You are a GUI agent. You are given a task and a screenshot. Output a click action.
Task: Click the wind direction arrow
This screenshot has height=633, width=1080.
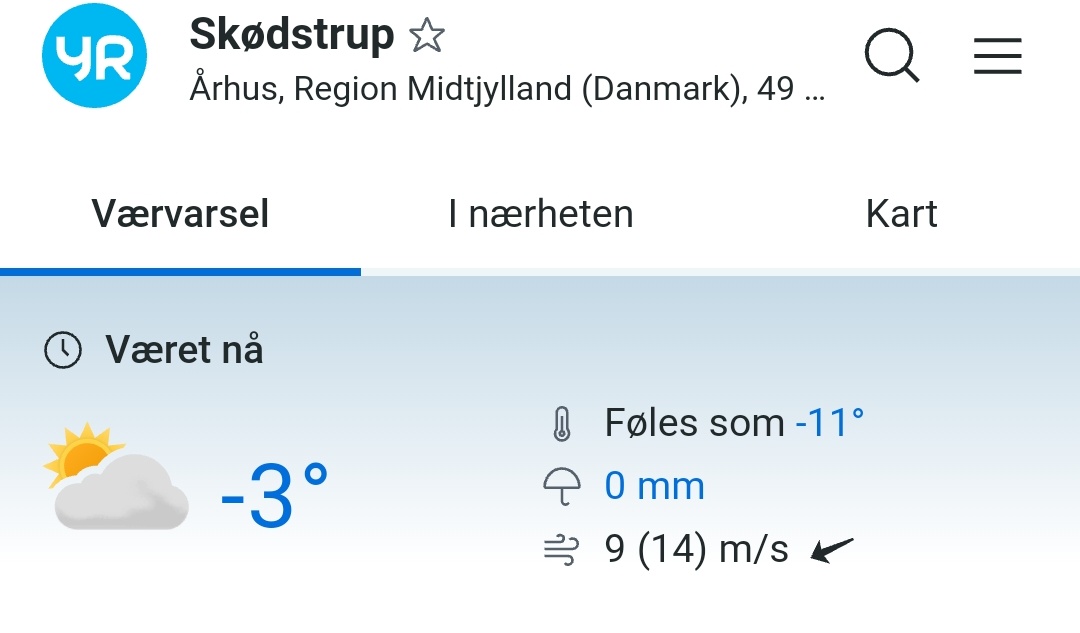832,549
